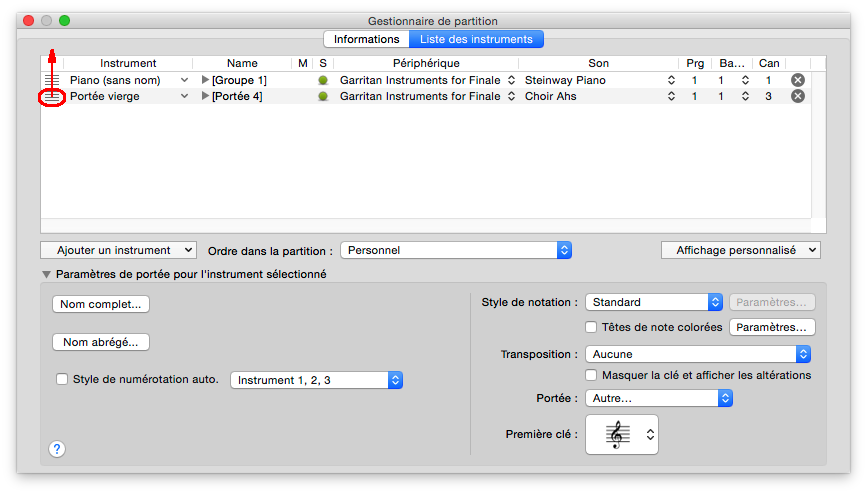Image resolution: width=867 pixels, height=494 pixels.
Task: Open Ordre dans la partition dropdown
Action: 456,250
